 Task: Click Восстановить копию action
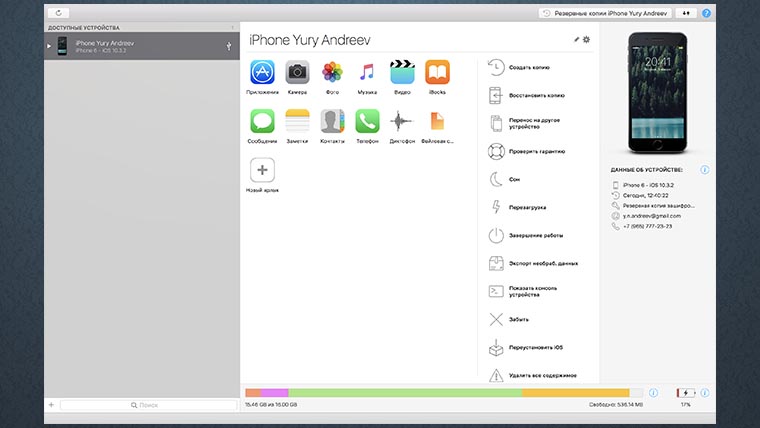click(x=526, y=95)
